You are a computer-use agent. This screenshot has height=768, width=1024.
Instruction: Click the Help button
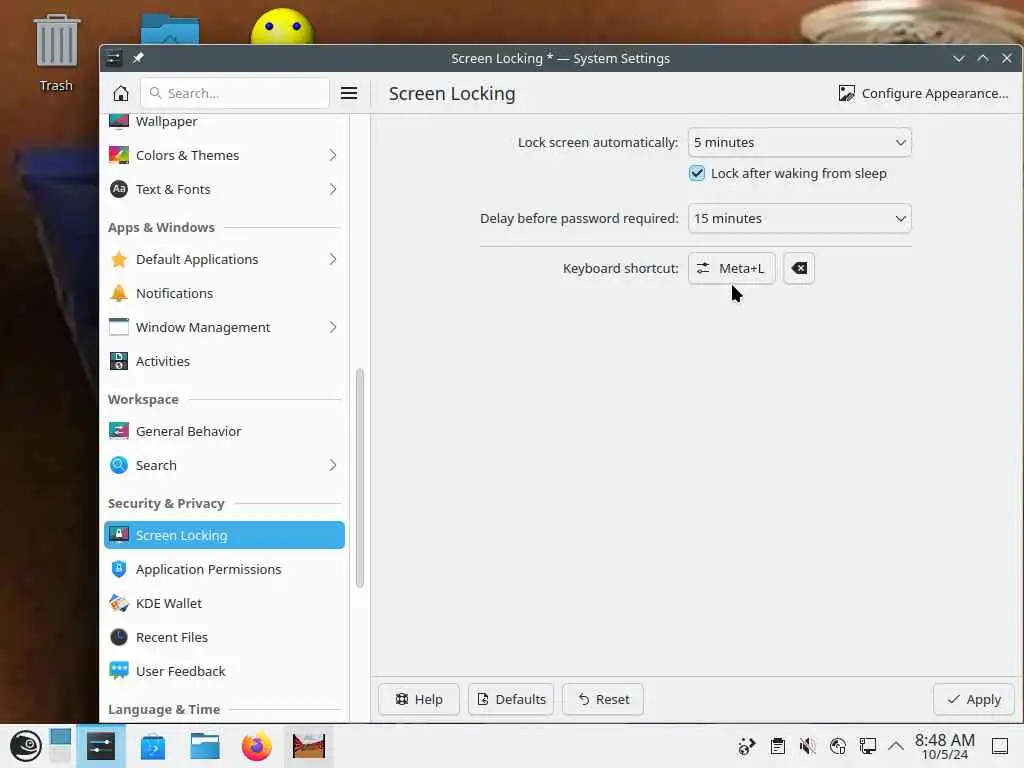coord(419,699)
